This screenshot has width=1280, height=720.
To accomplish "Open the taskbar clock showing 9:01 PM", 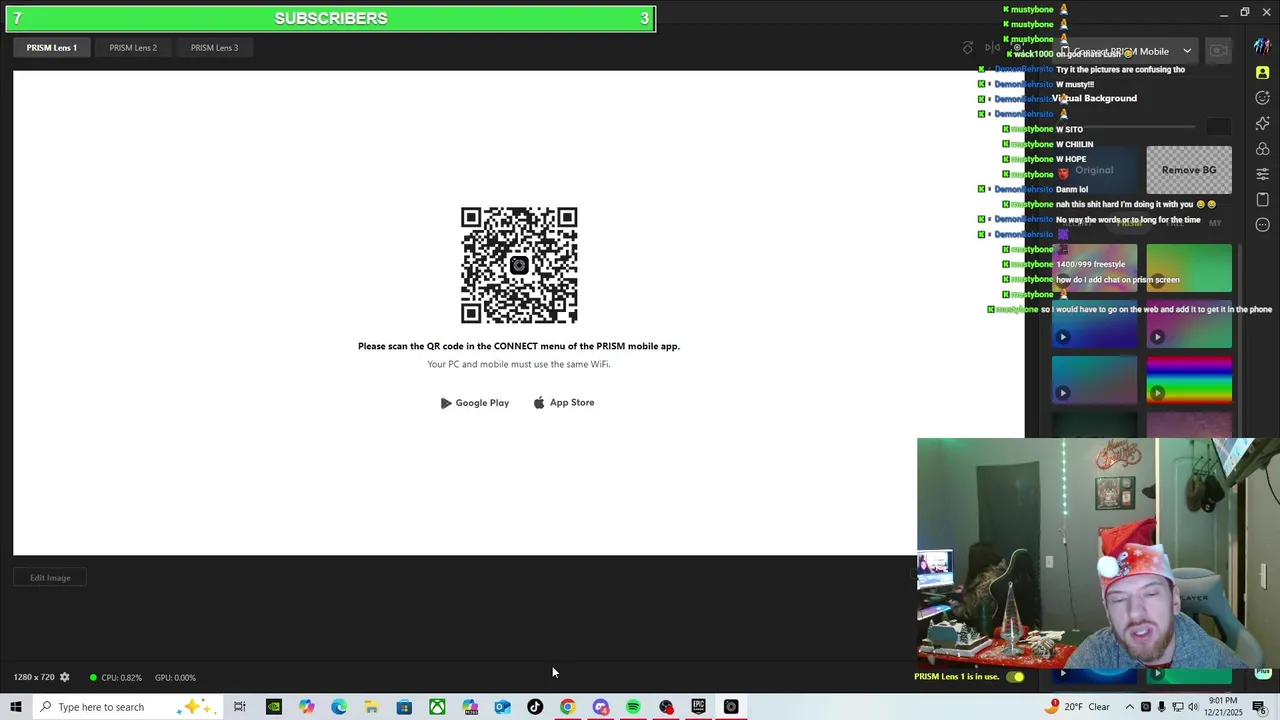I will (x=1225, y=707).
